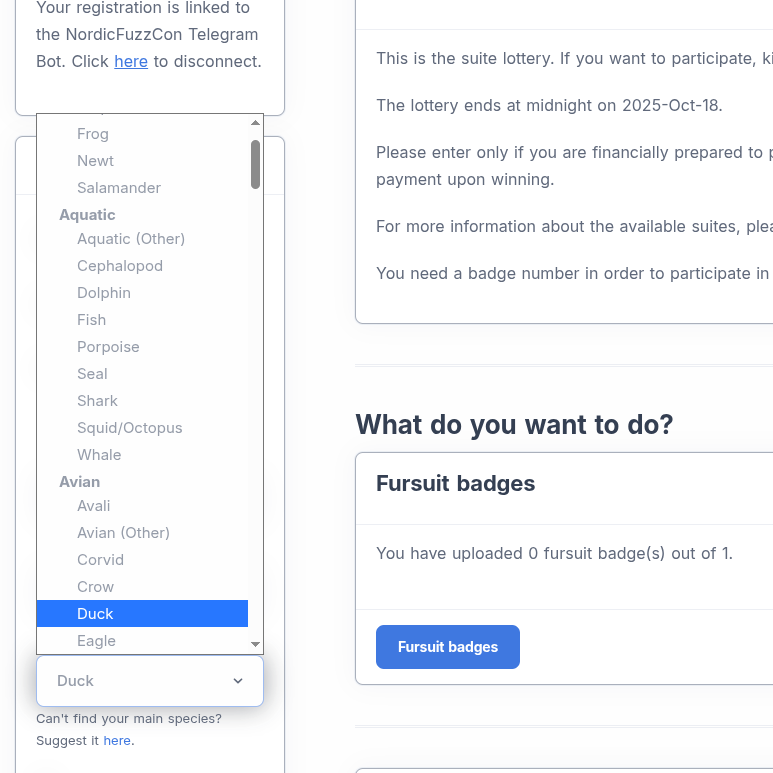The height and width of the screenshot is (773, 773).
Task: Pick Shark in the species list
Action: coord(98,401)
